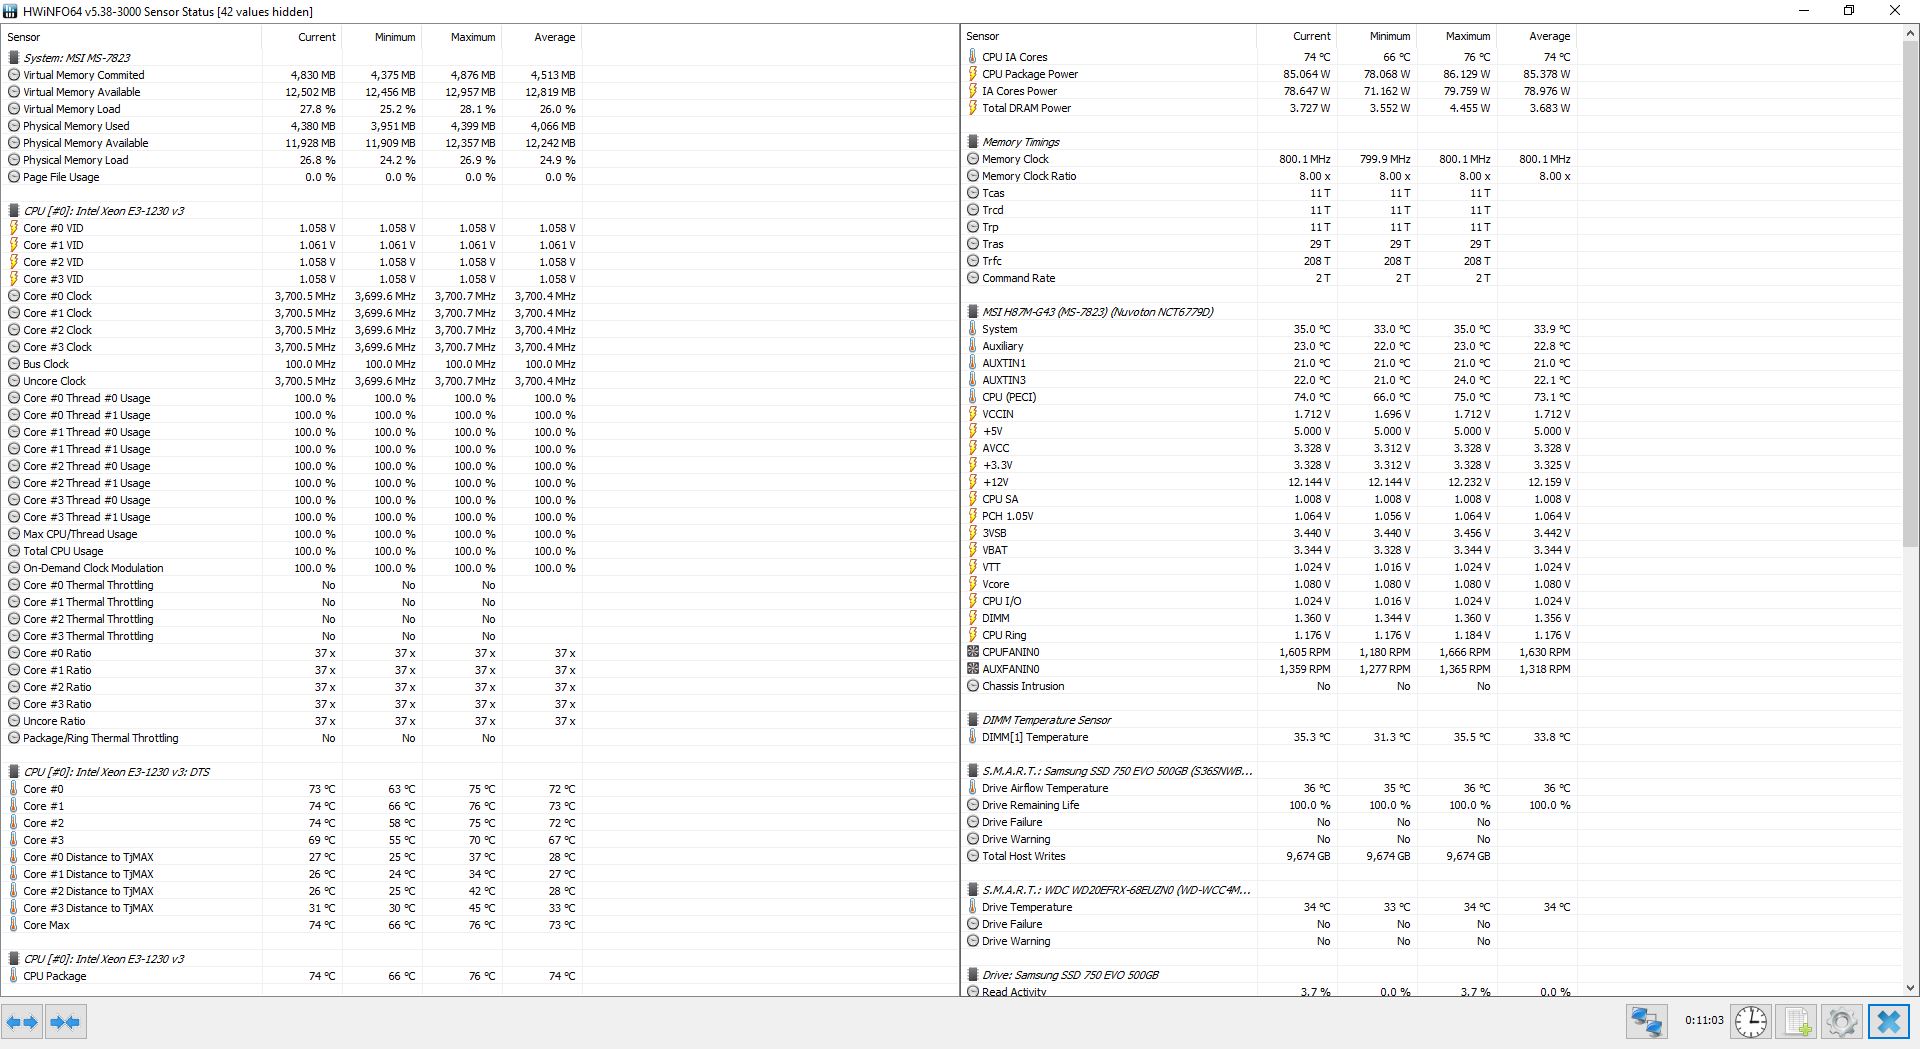Click left panel Current column header

click(x=302, y=37)
